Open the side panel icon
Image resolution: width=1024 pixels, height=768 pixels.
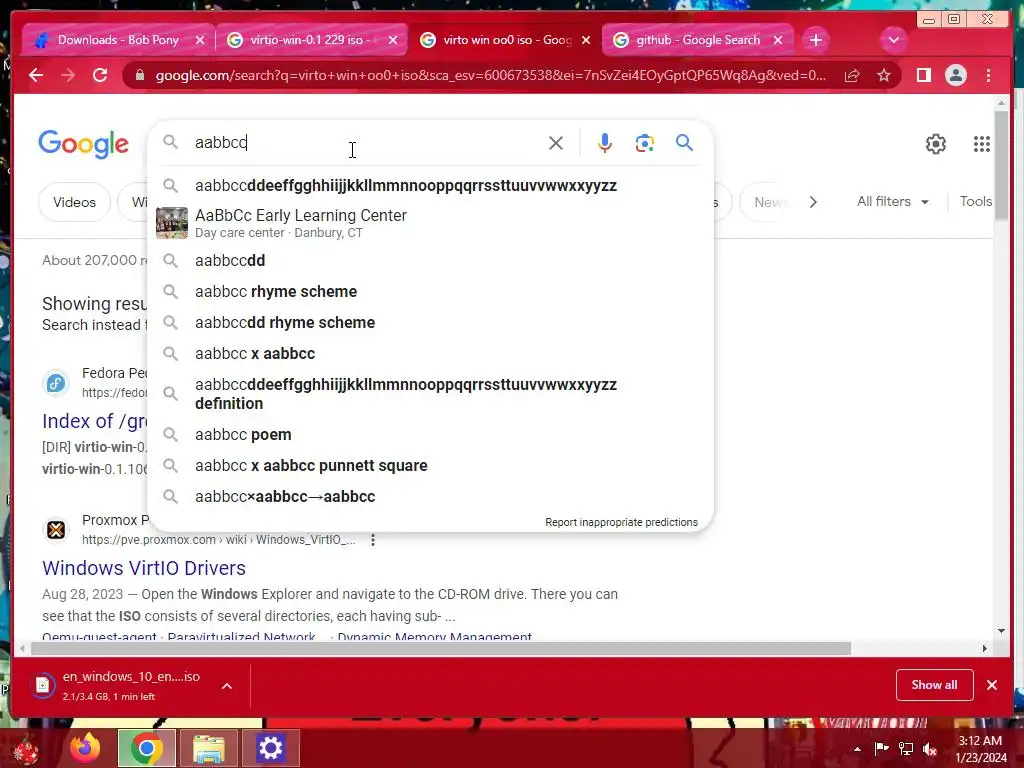(x=923, y=76)
